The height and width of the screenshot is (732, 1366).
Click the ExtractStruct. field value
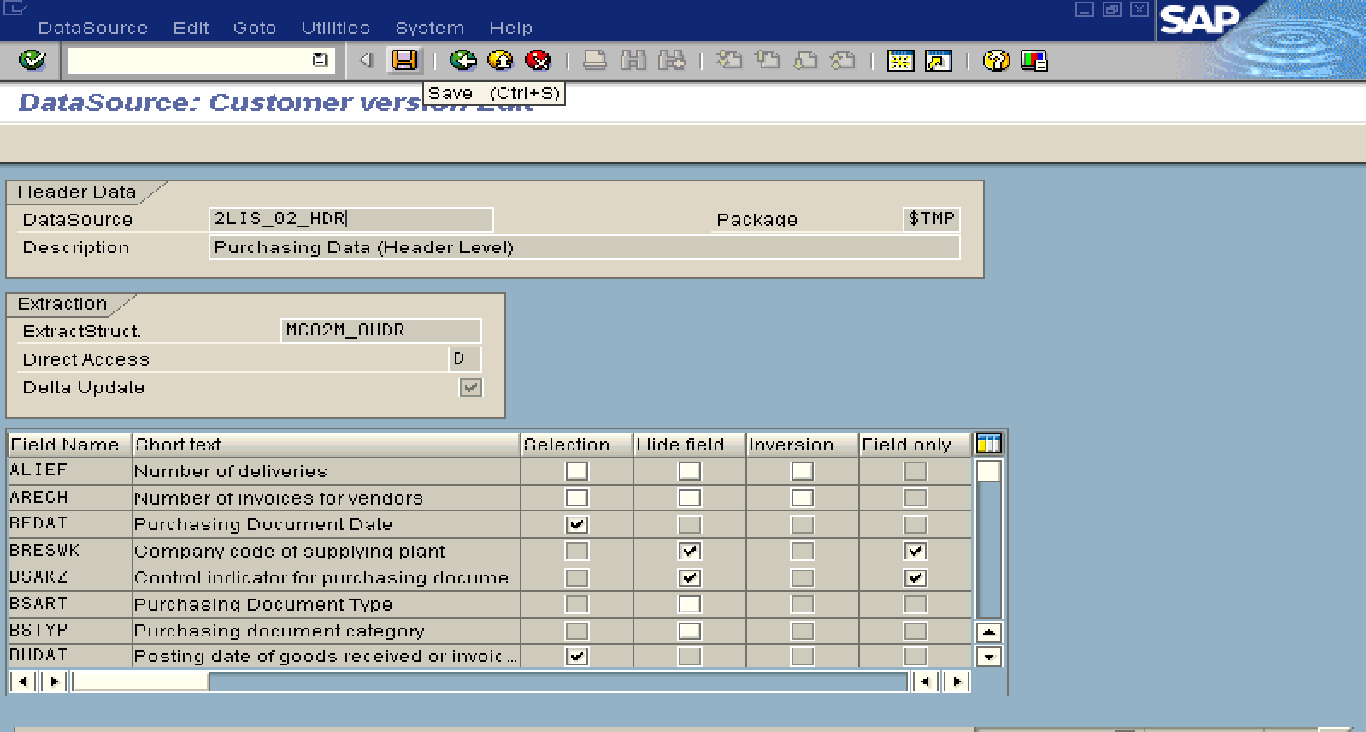click(x=381, y=331)
